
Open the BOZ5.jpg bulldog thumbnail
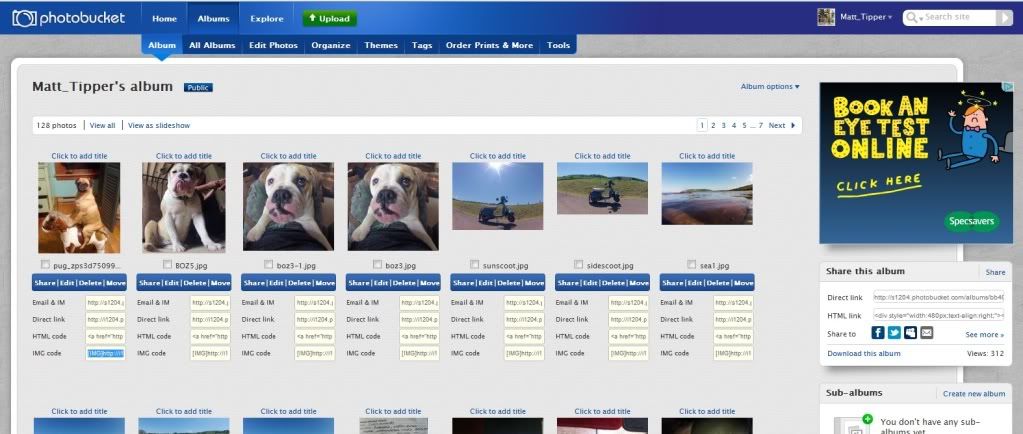tap(183, 207)
